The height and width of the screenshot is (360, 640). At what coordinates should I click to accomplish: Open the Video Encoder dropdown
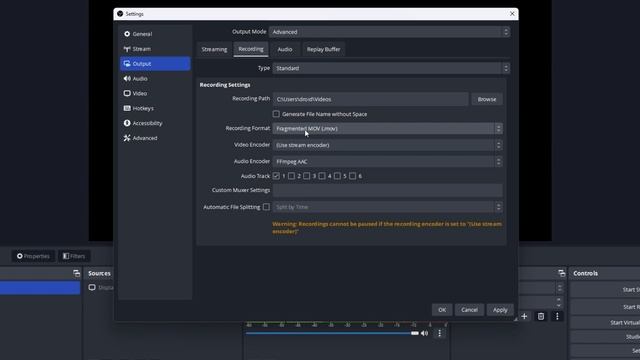click(x=387, y=145)
